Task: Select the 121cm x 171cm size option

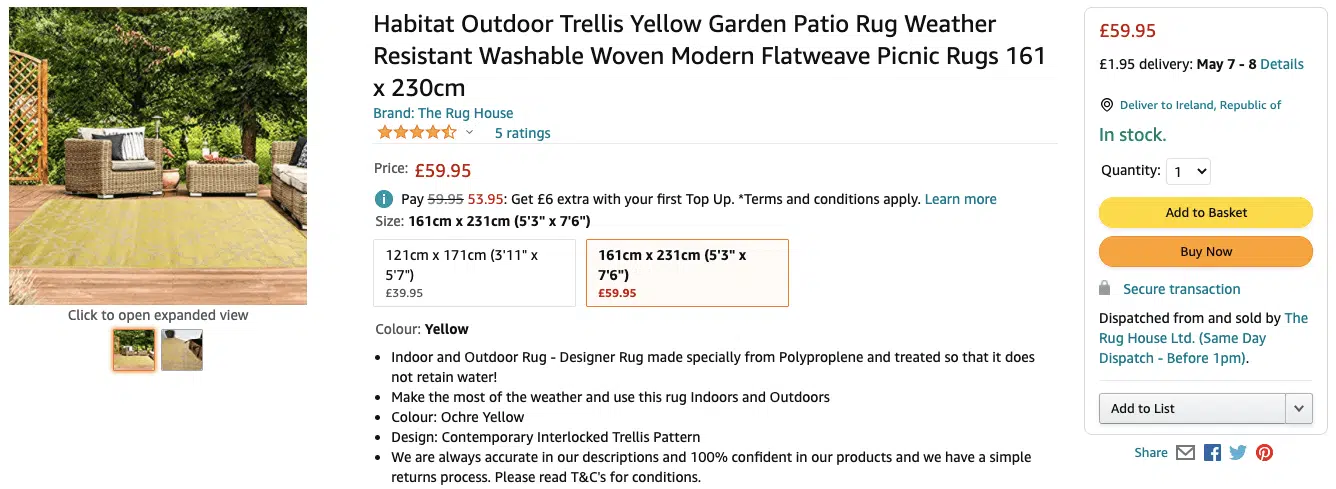Action: point(474,272)
